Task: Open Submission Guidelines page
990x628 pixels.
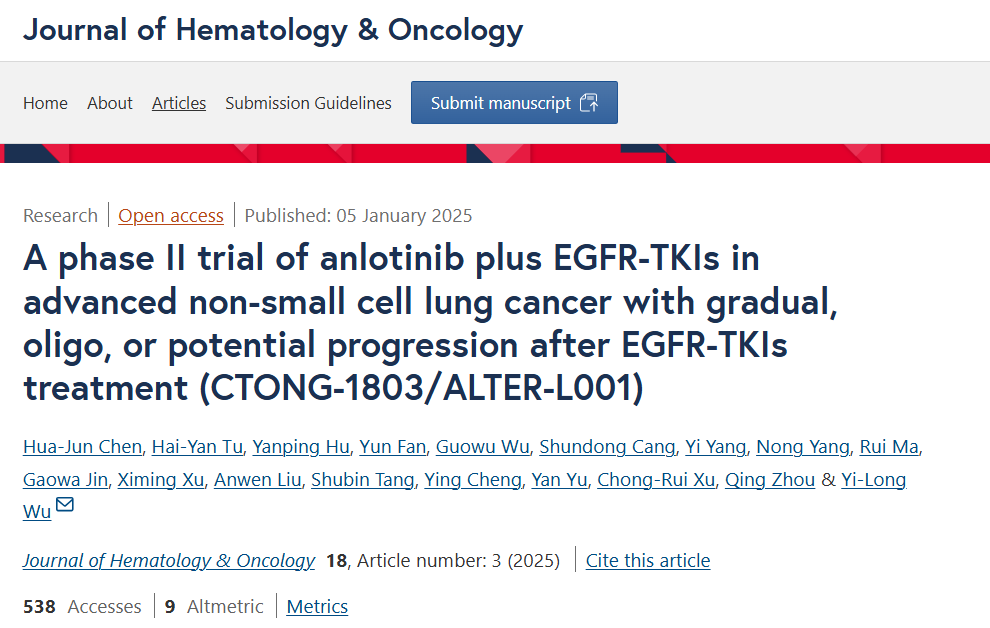Action: point(308,103)
